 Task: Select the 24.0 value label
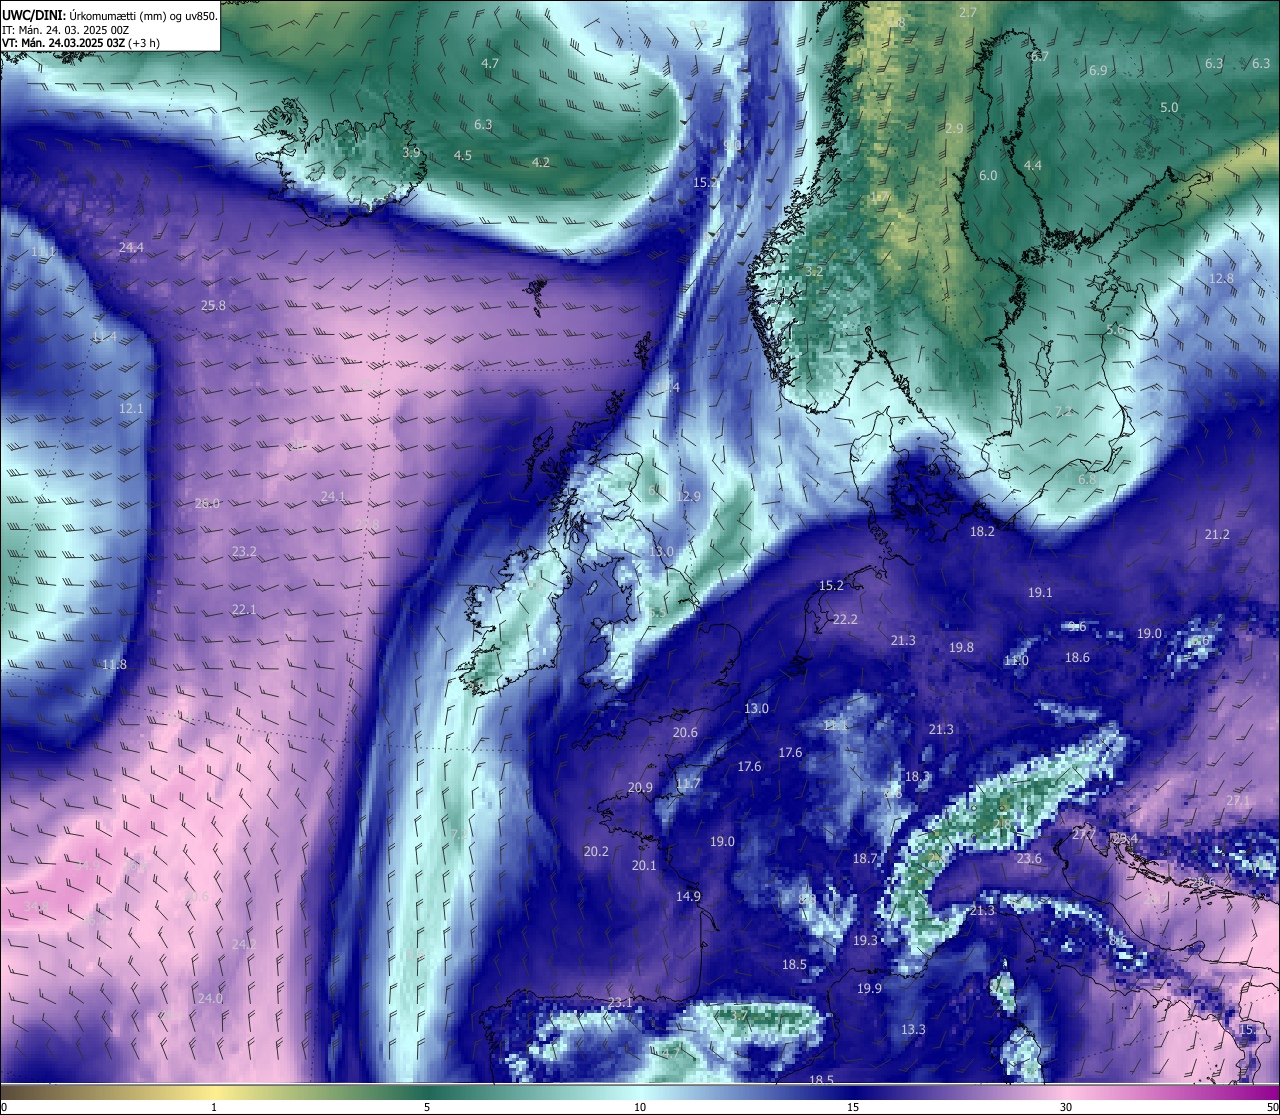[210, 999]
